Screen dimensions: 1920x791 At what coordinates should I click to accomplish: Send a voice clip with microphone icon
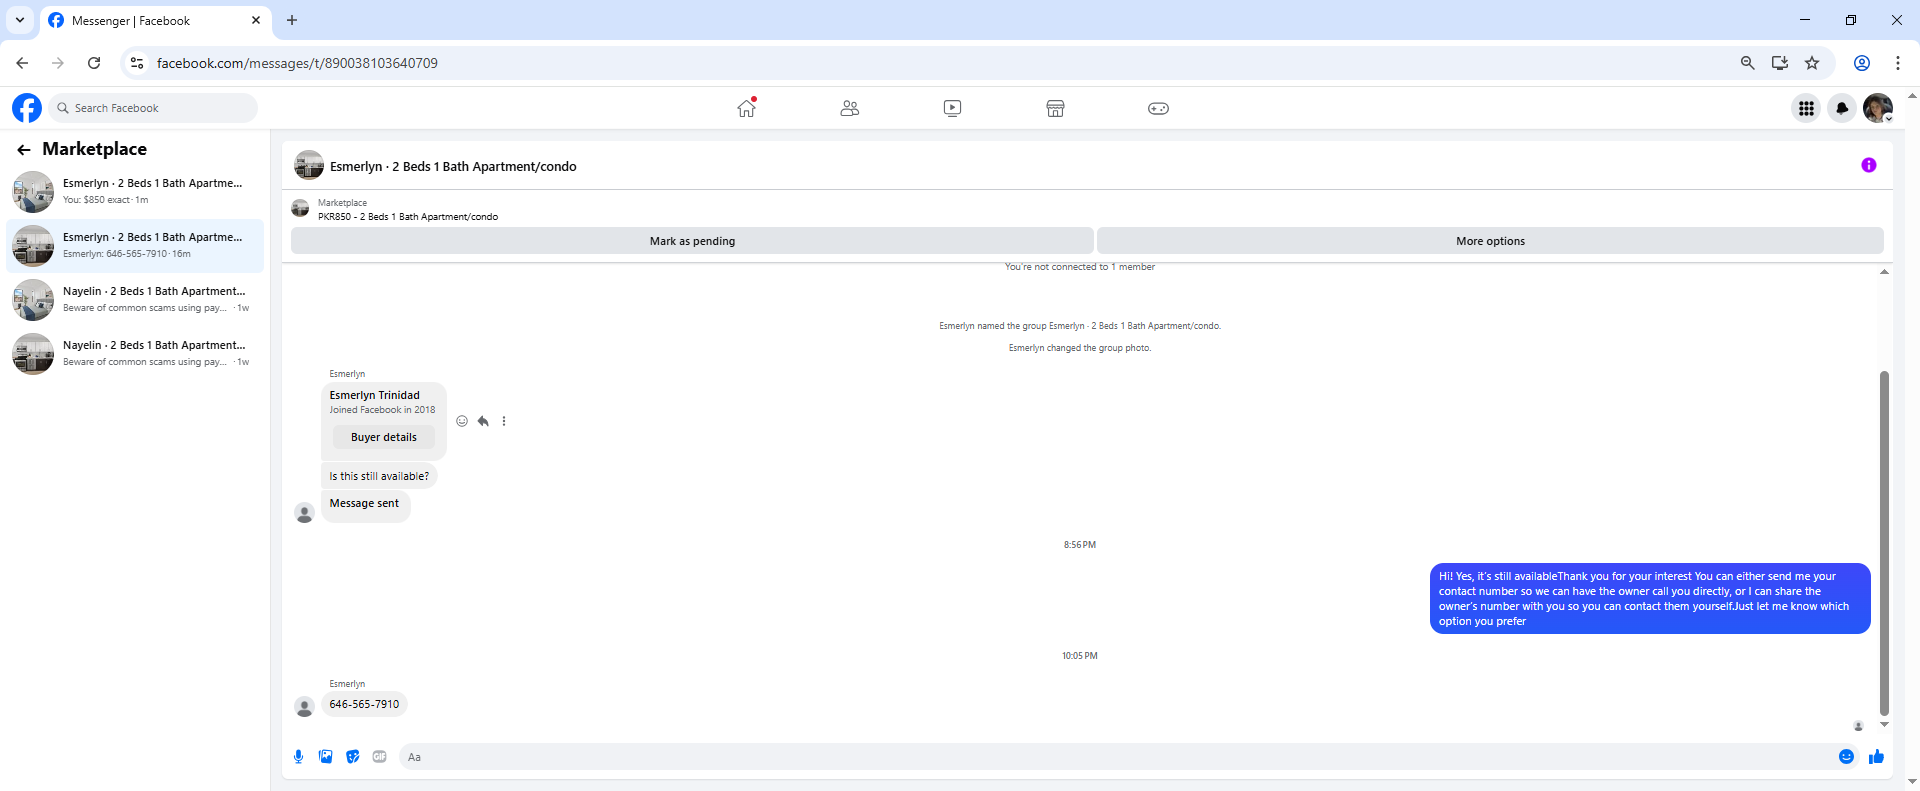pyautogui.click(x=298, y=757)
